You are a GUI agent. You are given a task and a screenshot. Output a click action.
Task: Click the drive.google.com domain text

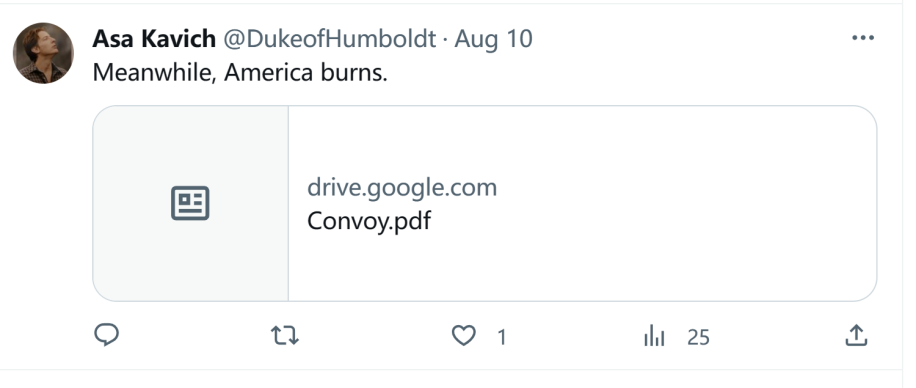pyautogui.click(x=402, y=188)
